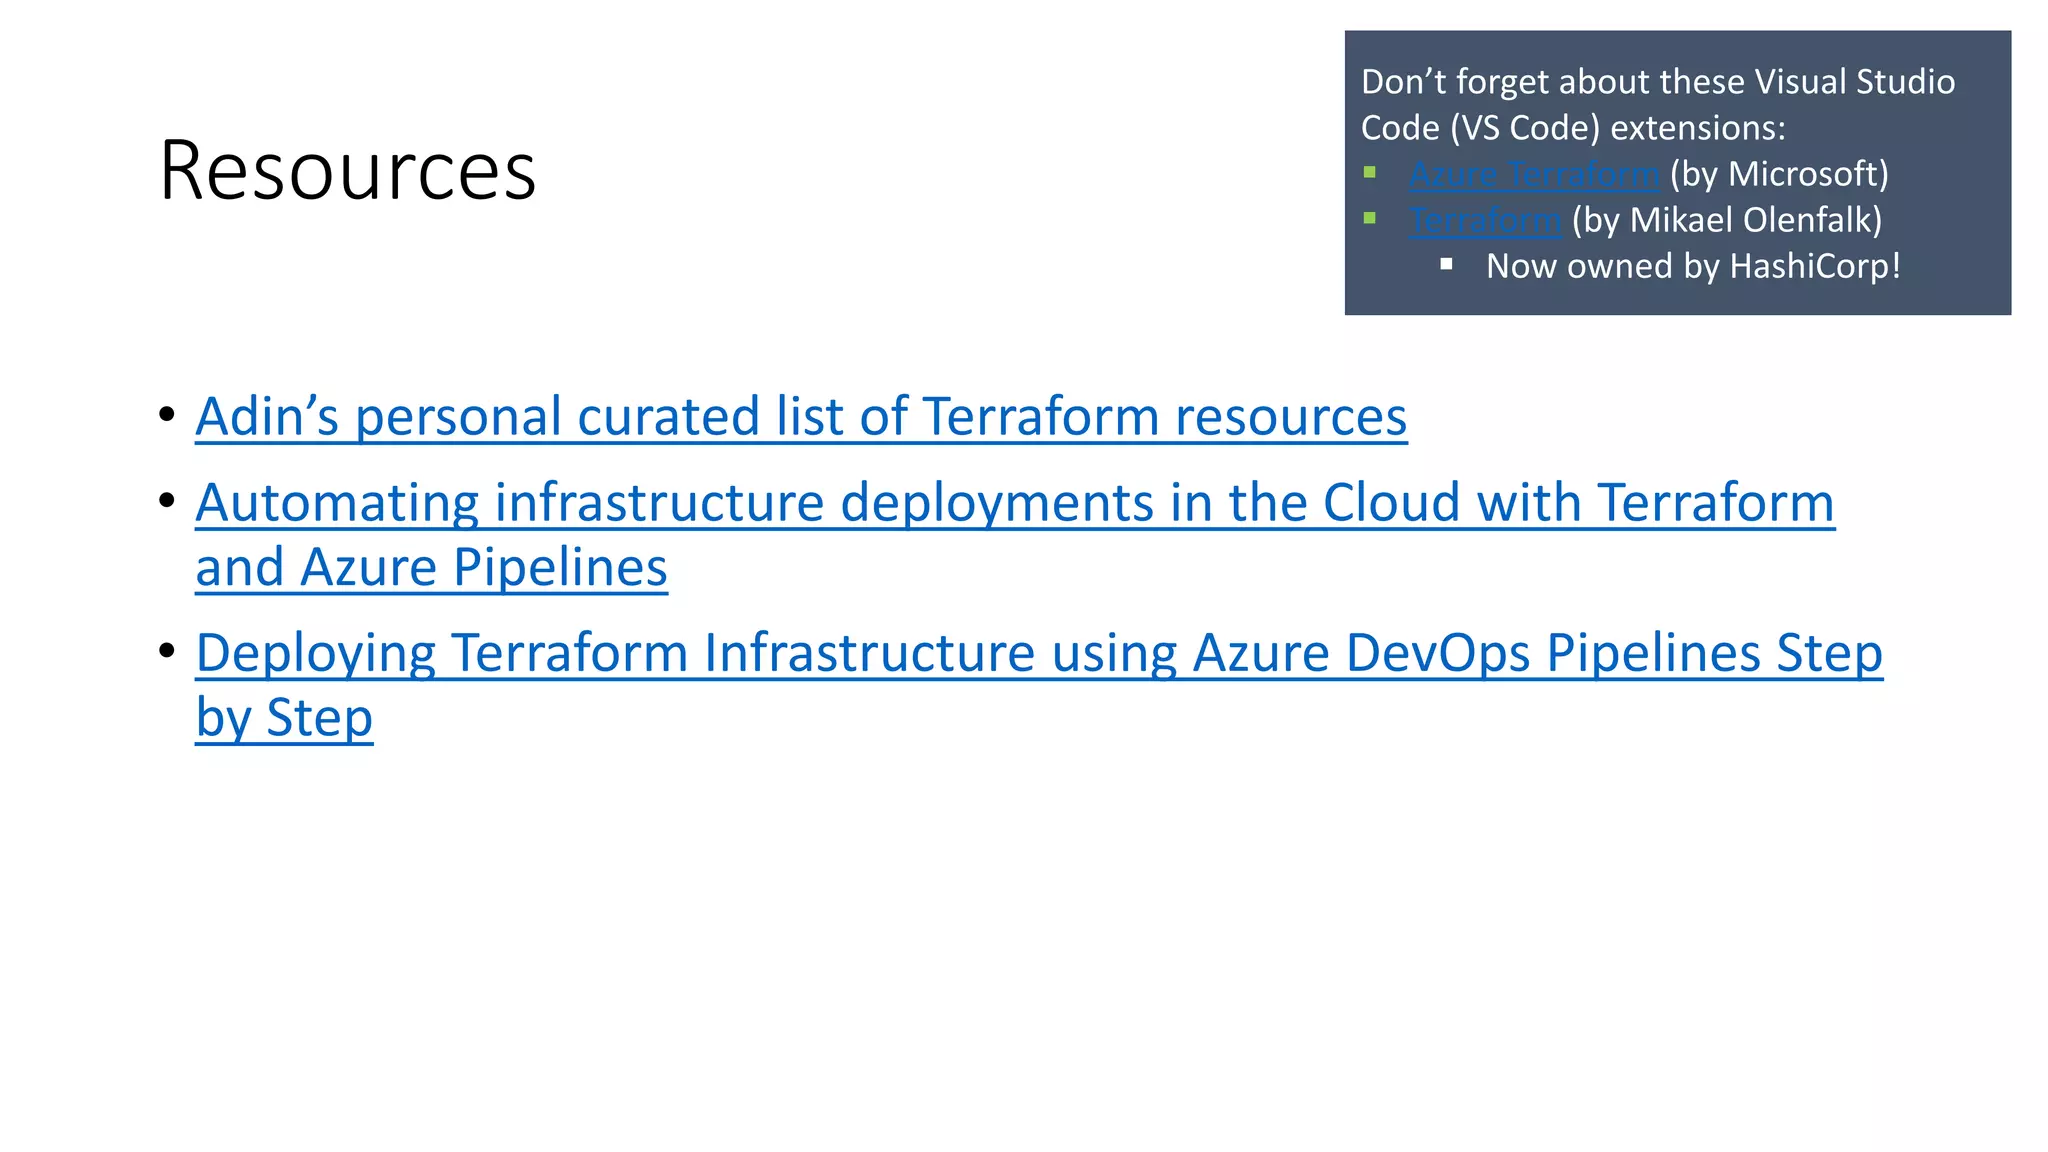Open Deploying Terraform Infrastructure using Azure DevOps link

pyautogui.click(x=1039, y=685)
